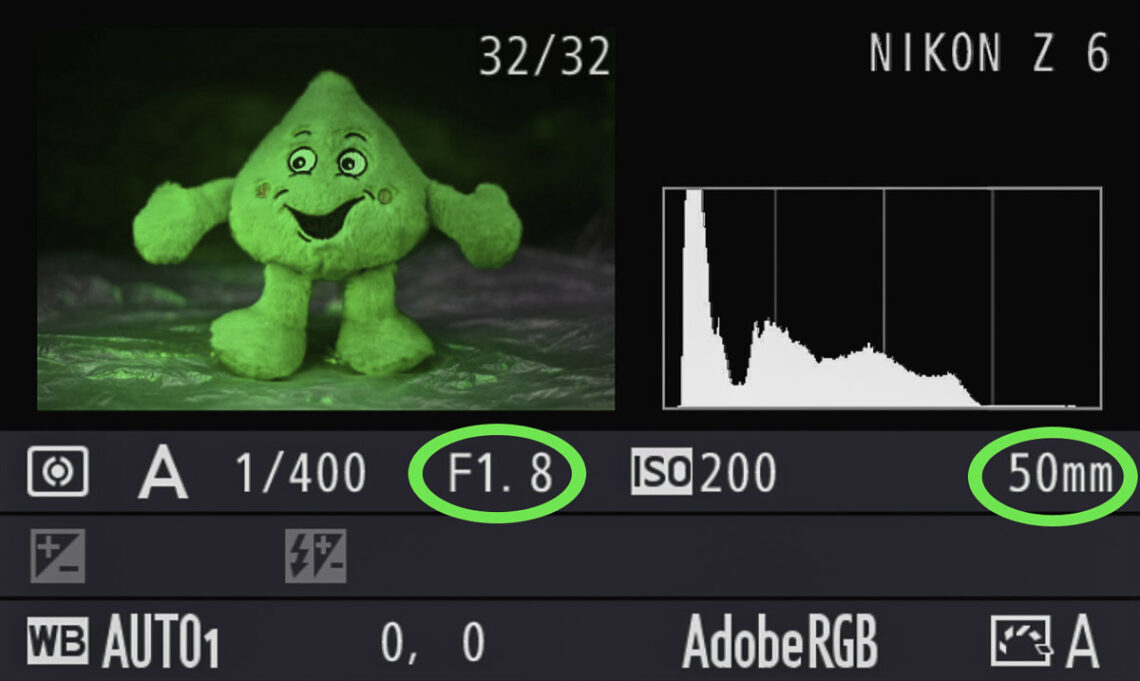1140x681 pixels.
Task: Click the exposure compensation icon
Action: 57,556
